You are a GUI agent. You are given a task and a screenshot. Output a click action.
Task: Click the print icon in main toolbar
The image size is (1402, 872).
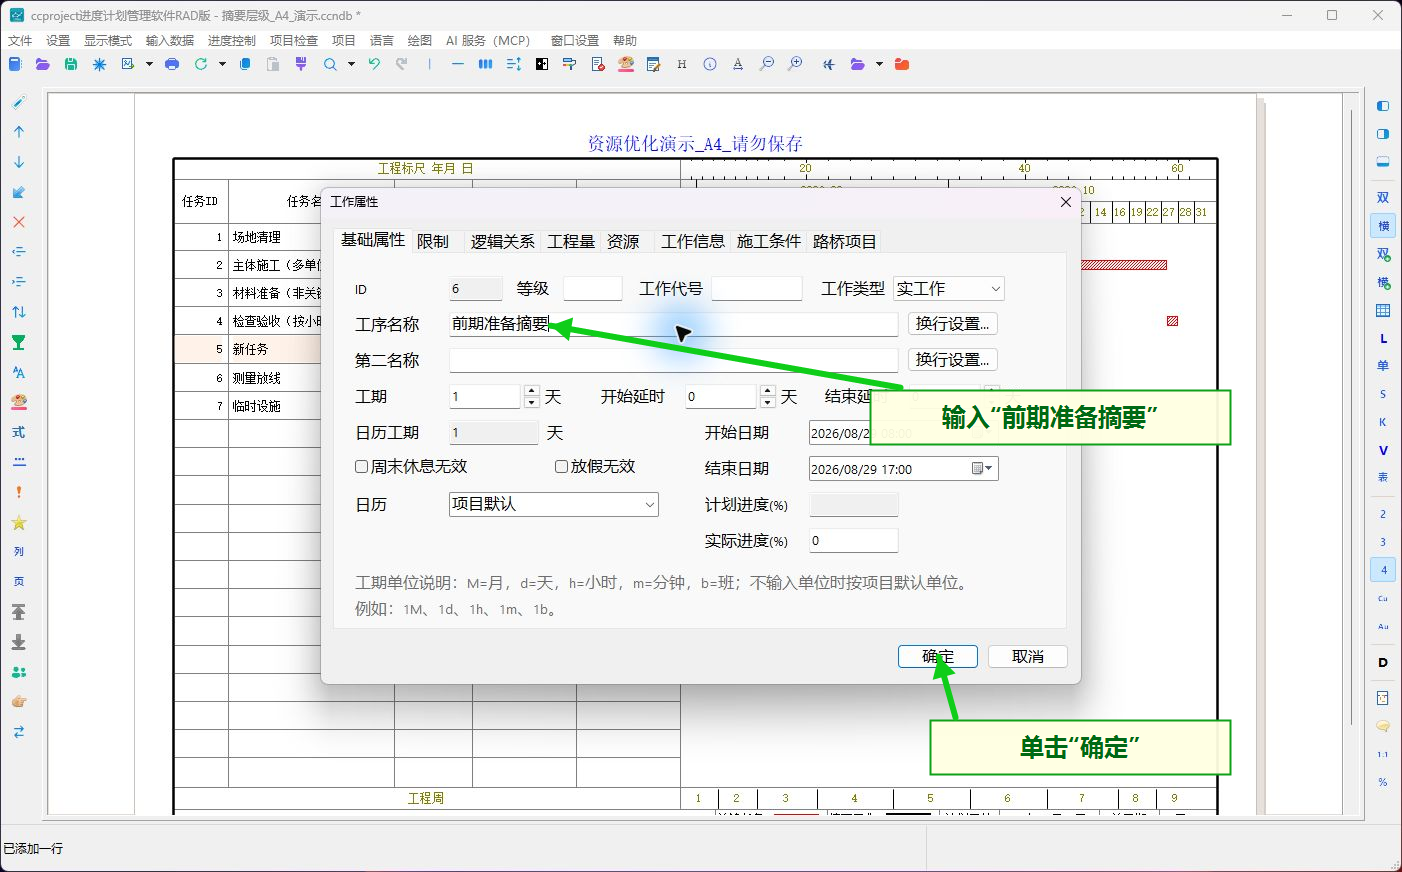coord(172,64)
